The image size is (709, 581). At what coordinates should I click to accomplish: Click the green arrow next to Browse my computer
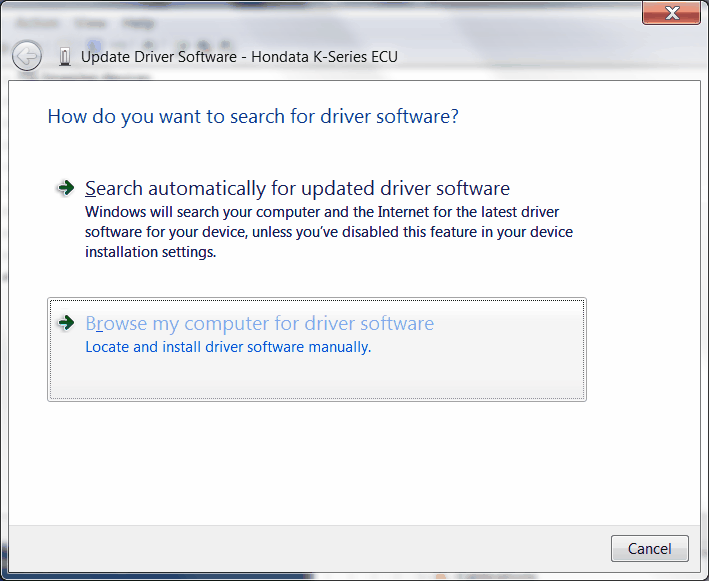pyautogui.click(x=66, y=323)
